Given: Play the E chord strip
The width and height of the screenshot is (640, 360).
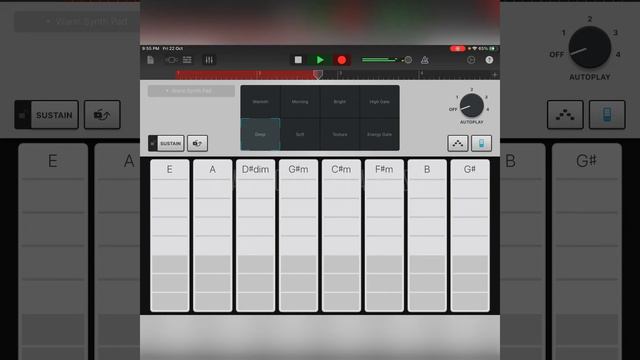Looking at the screenshot, I should [x=170, y=236].
